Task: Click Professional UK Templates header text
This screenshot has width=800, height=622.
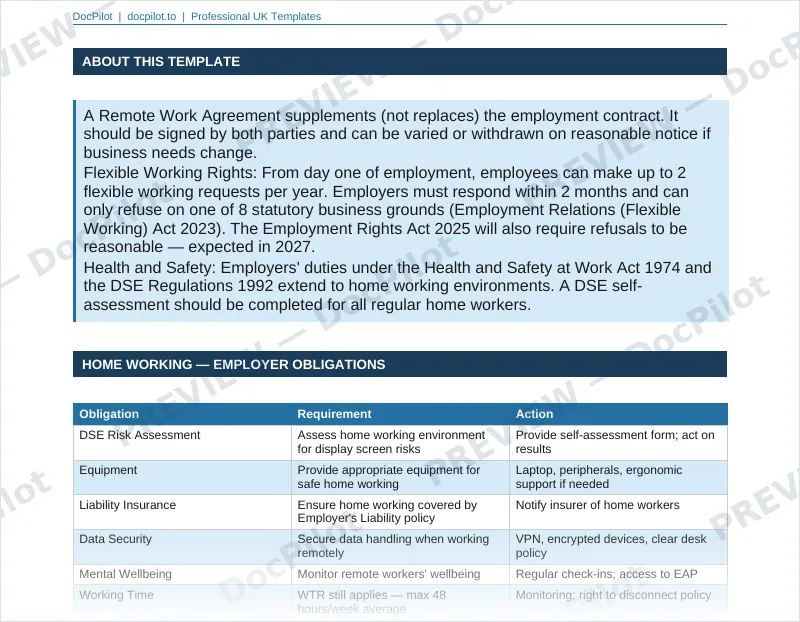Action: pyautogui.click(x=256, y=16)
